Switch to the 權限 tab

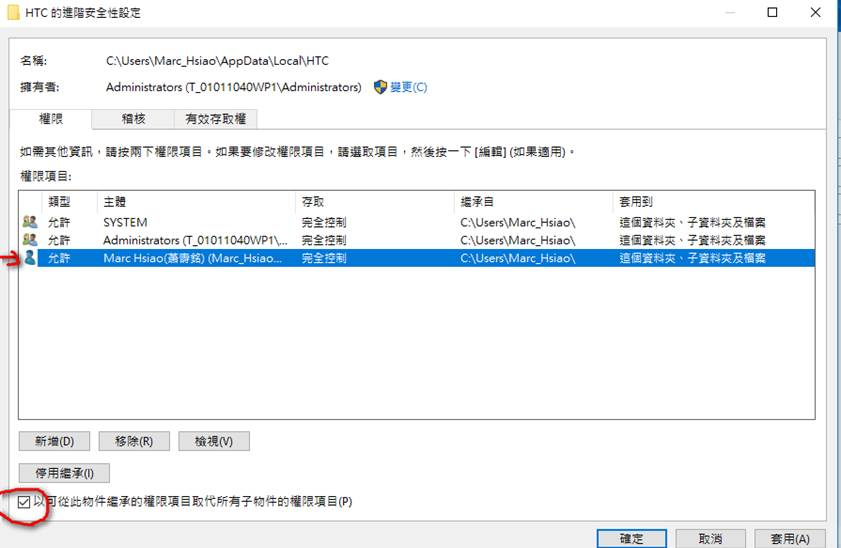coord(51,119)
